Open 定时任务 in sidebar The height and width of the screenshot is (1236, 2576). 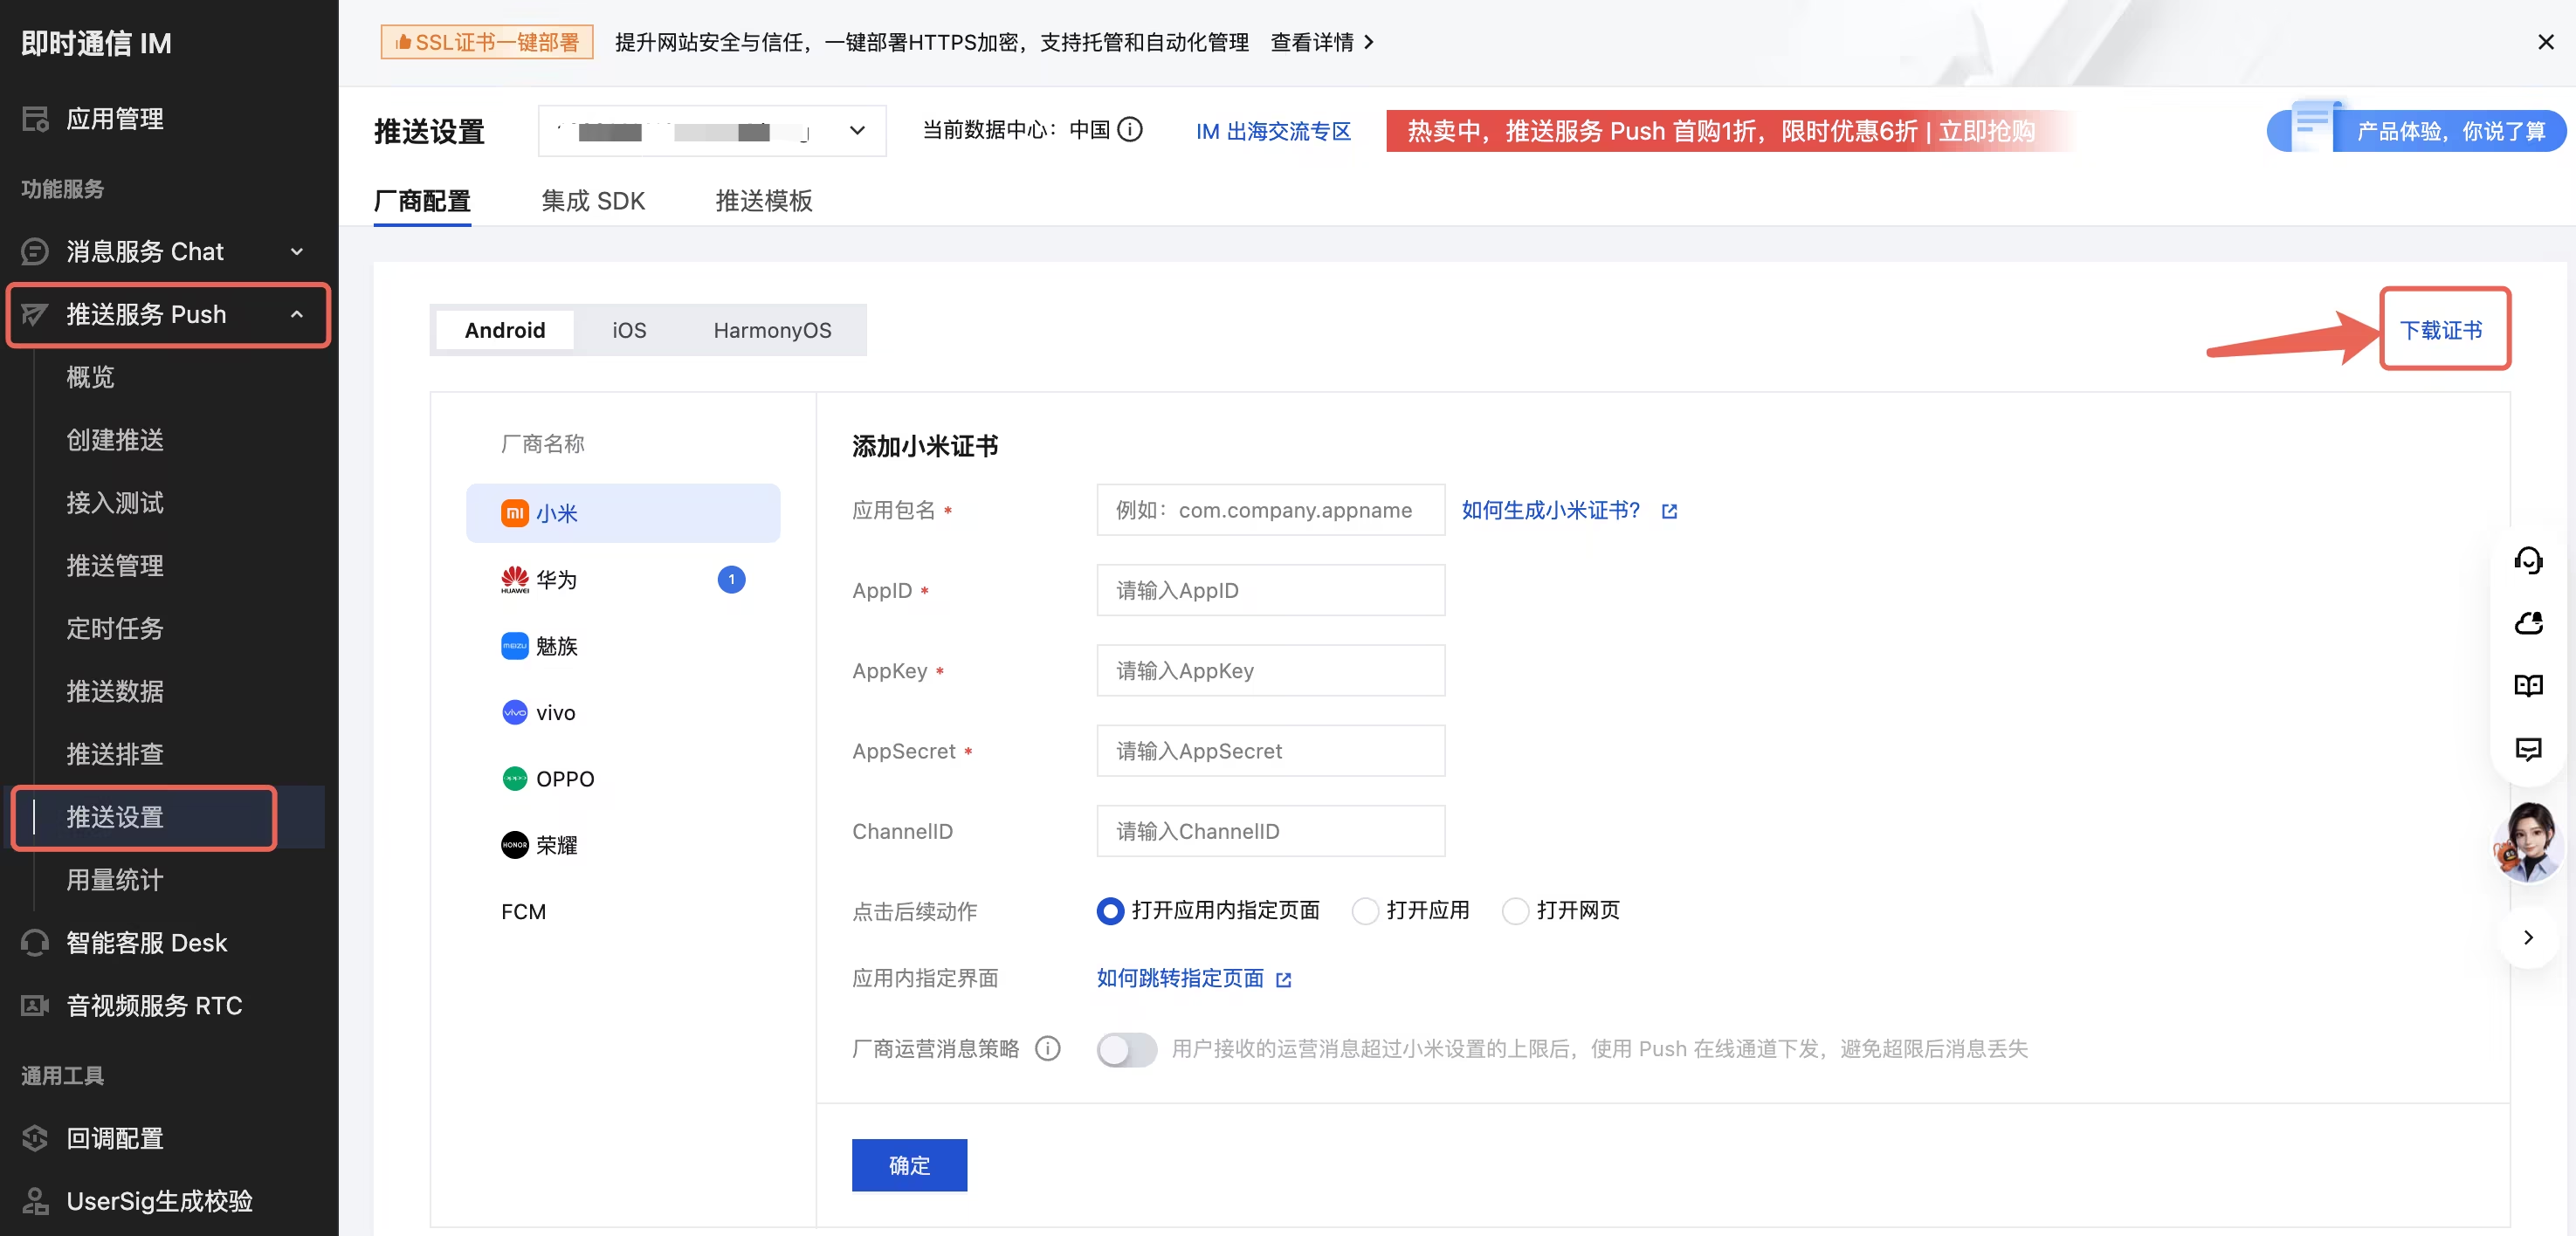coord(115,628)
